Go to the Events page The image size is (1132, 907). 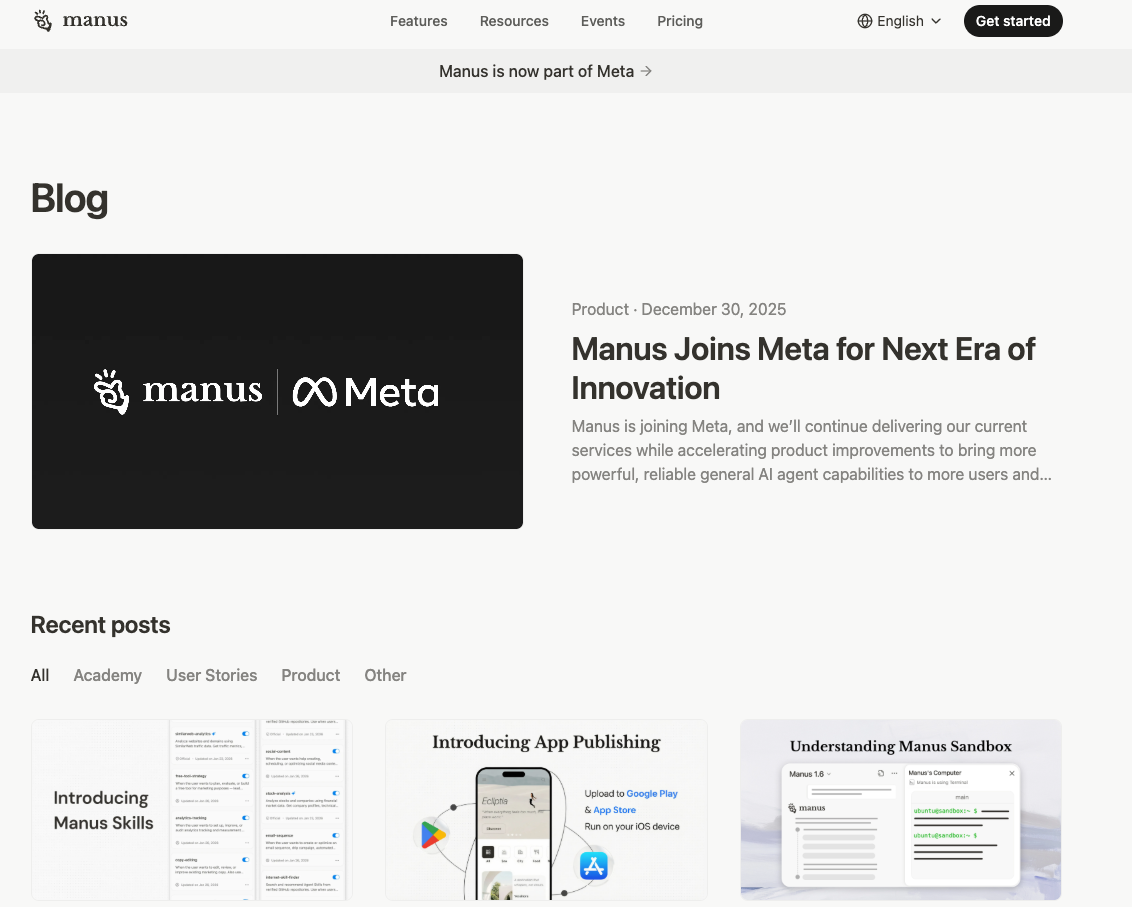coord(602,21)
